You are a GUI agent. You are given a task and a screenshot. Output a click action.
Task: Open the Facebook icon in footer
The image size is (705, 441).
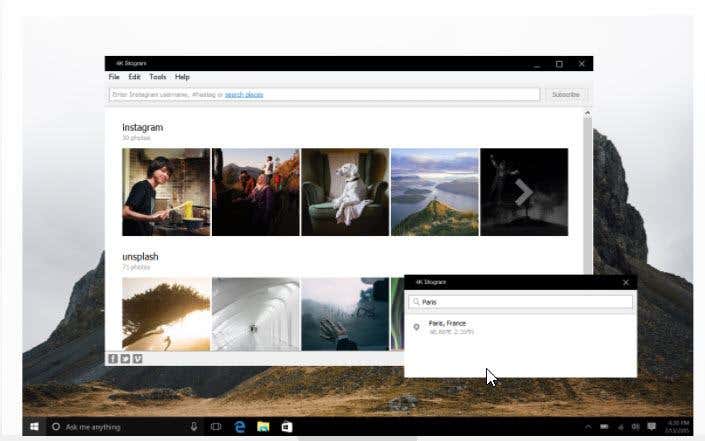tap(113, 359)
